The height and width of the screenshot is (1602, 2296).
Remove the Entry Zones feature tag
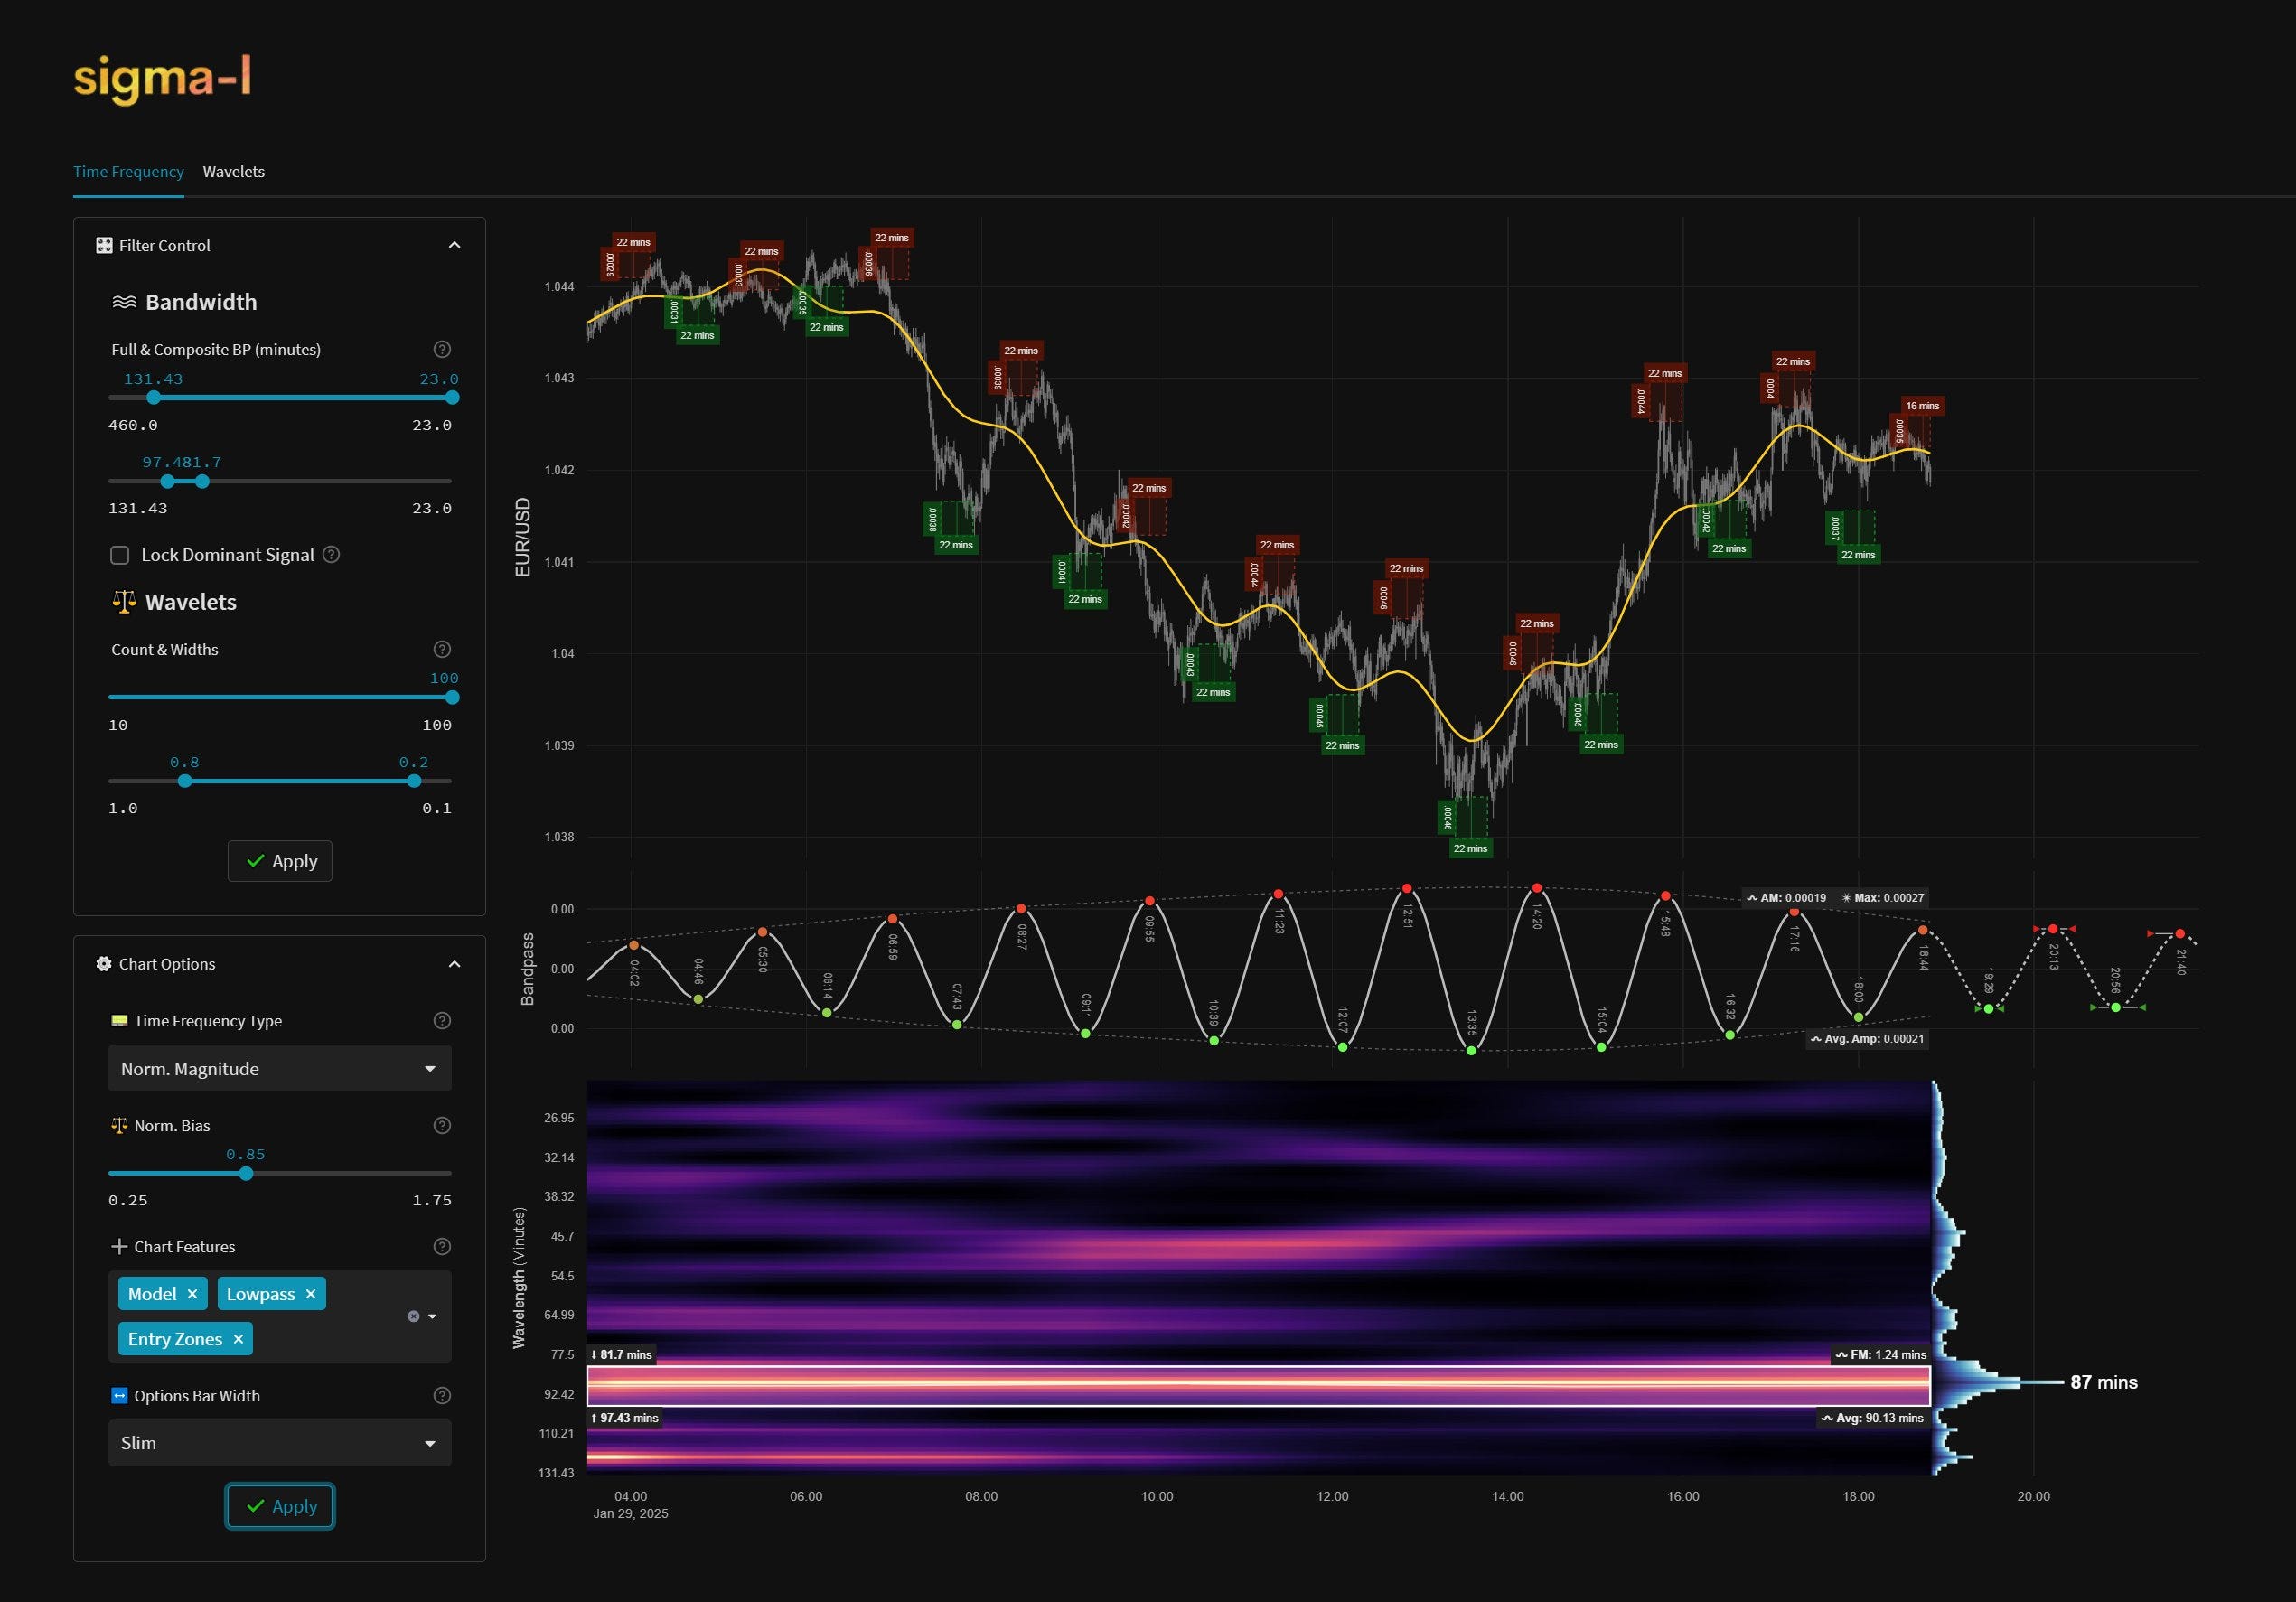[238, 1339]
